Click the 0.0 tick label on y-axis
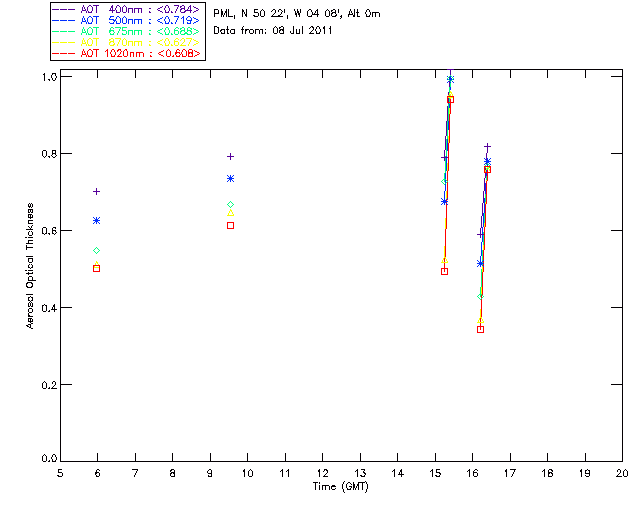640x512 pixels. pos(48,459)
